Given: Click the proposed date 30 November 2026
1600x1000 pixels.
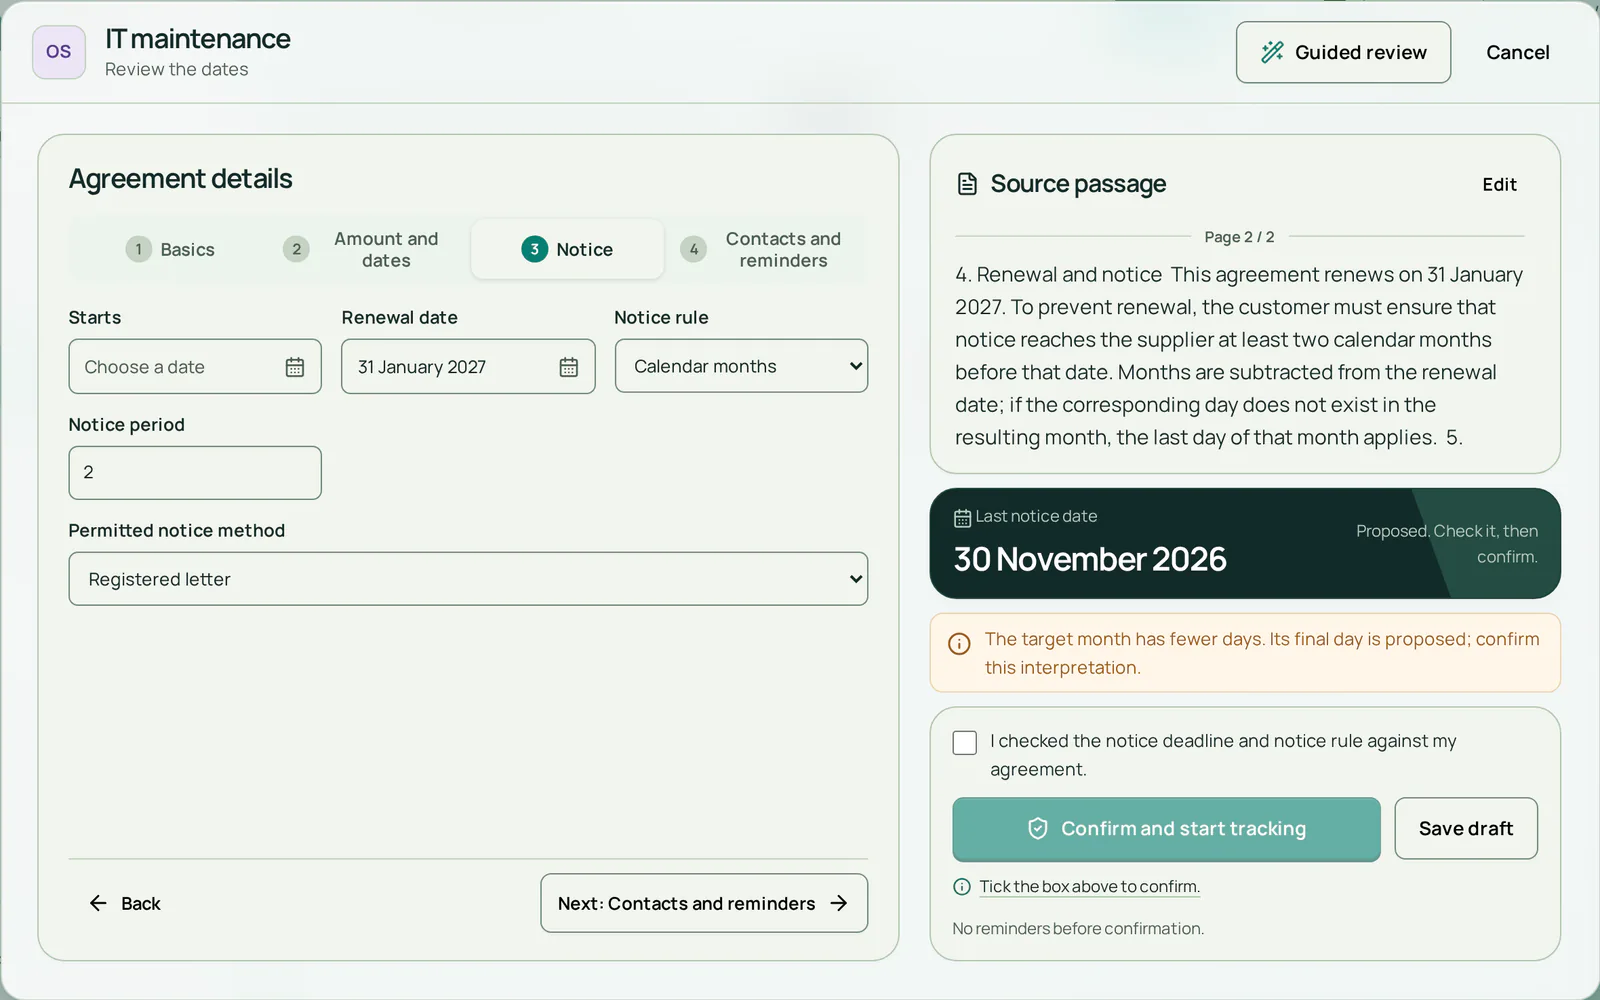Looking at the screenshot, I should tap(1089, 559).
